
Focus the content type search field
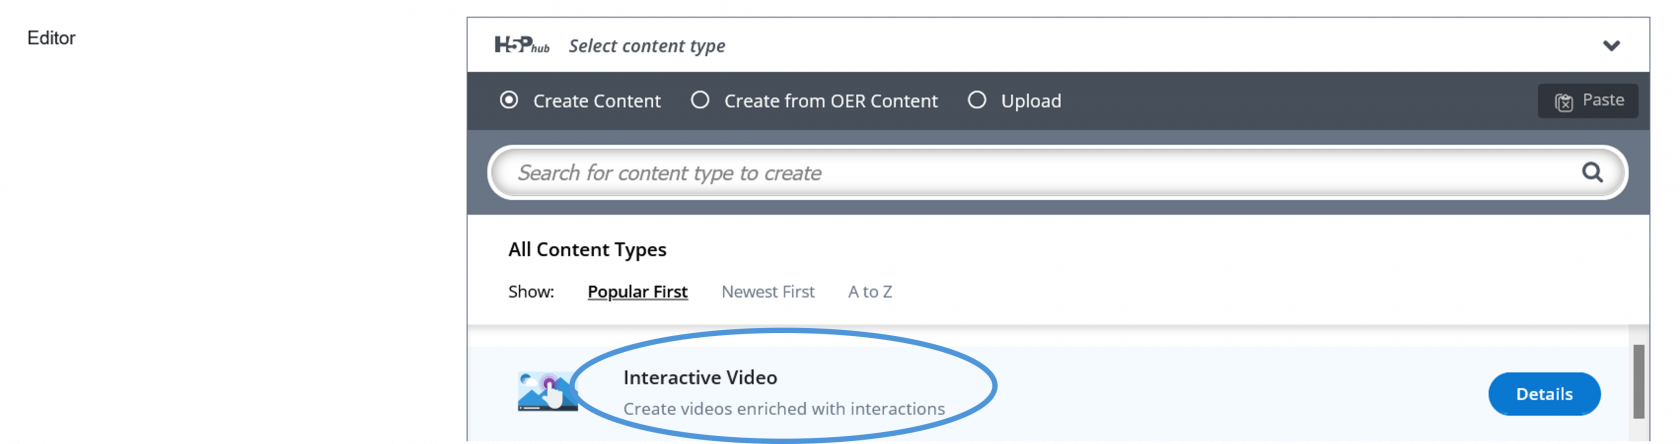[x=1057, y=173]
